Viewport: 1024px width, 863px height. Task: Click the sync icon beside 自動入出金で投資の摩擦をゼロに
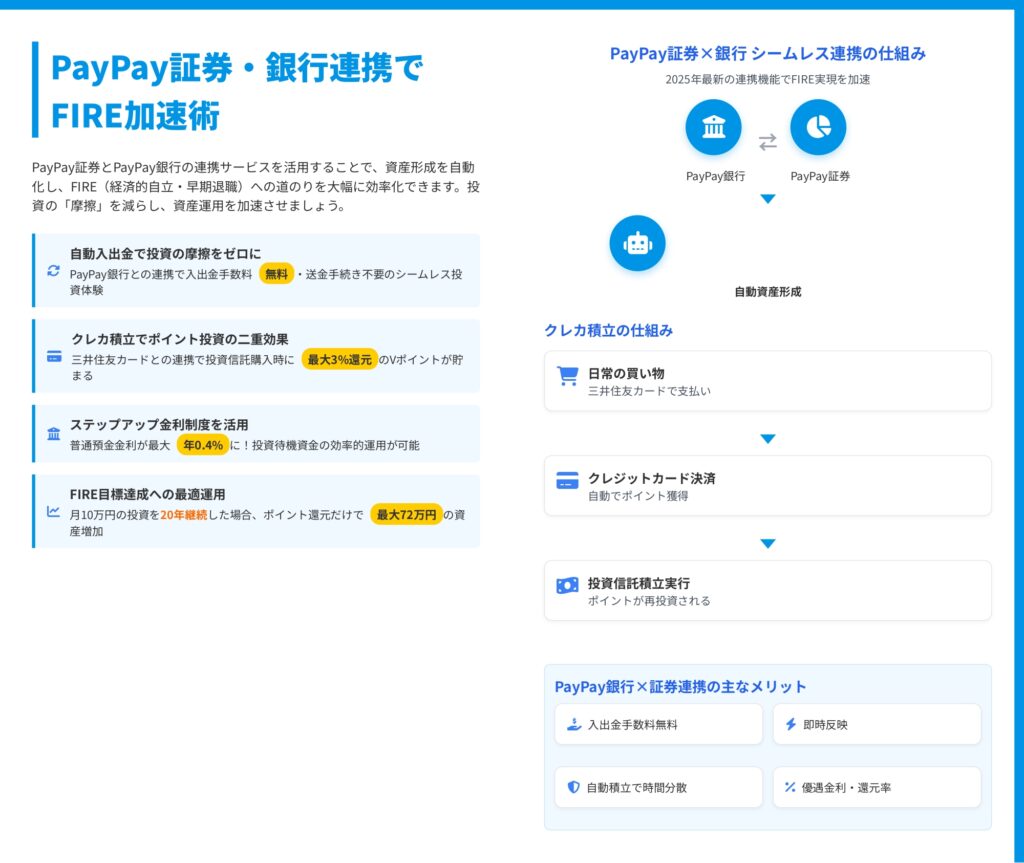tap(54, 270)
